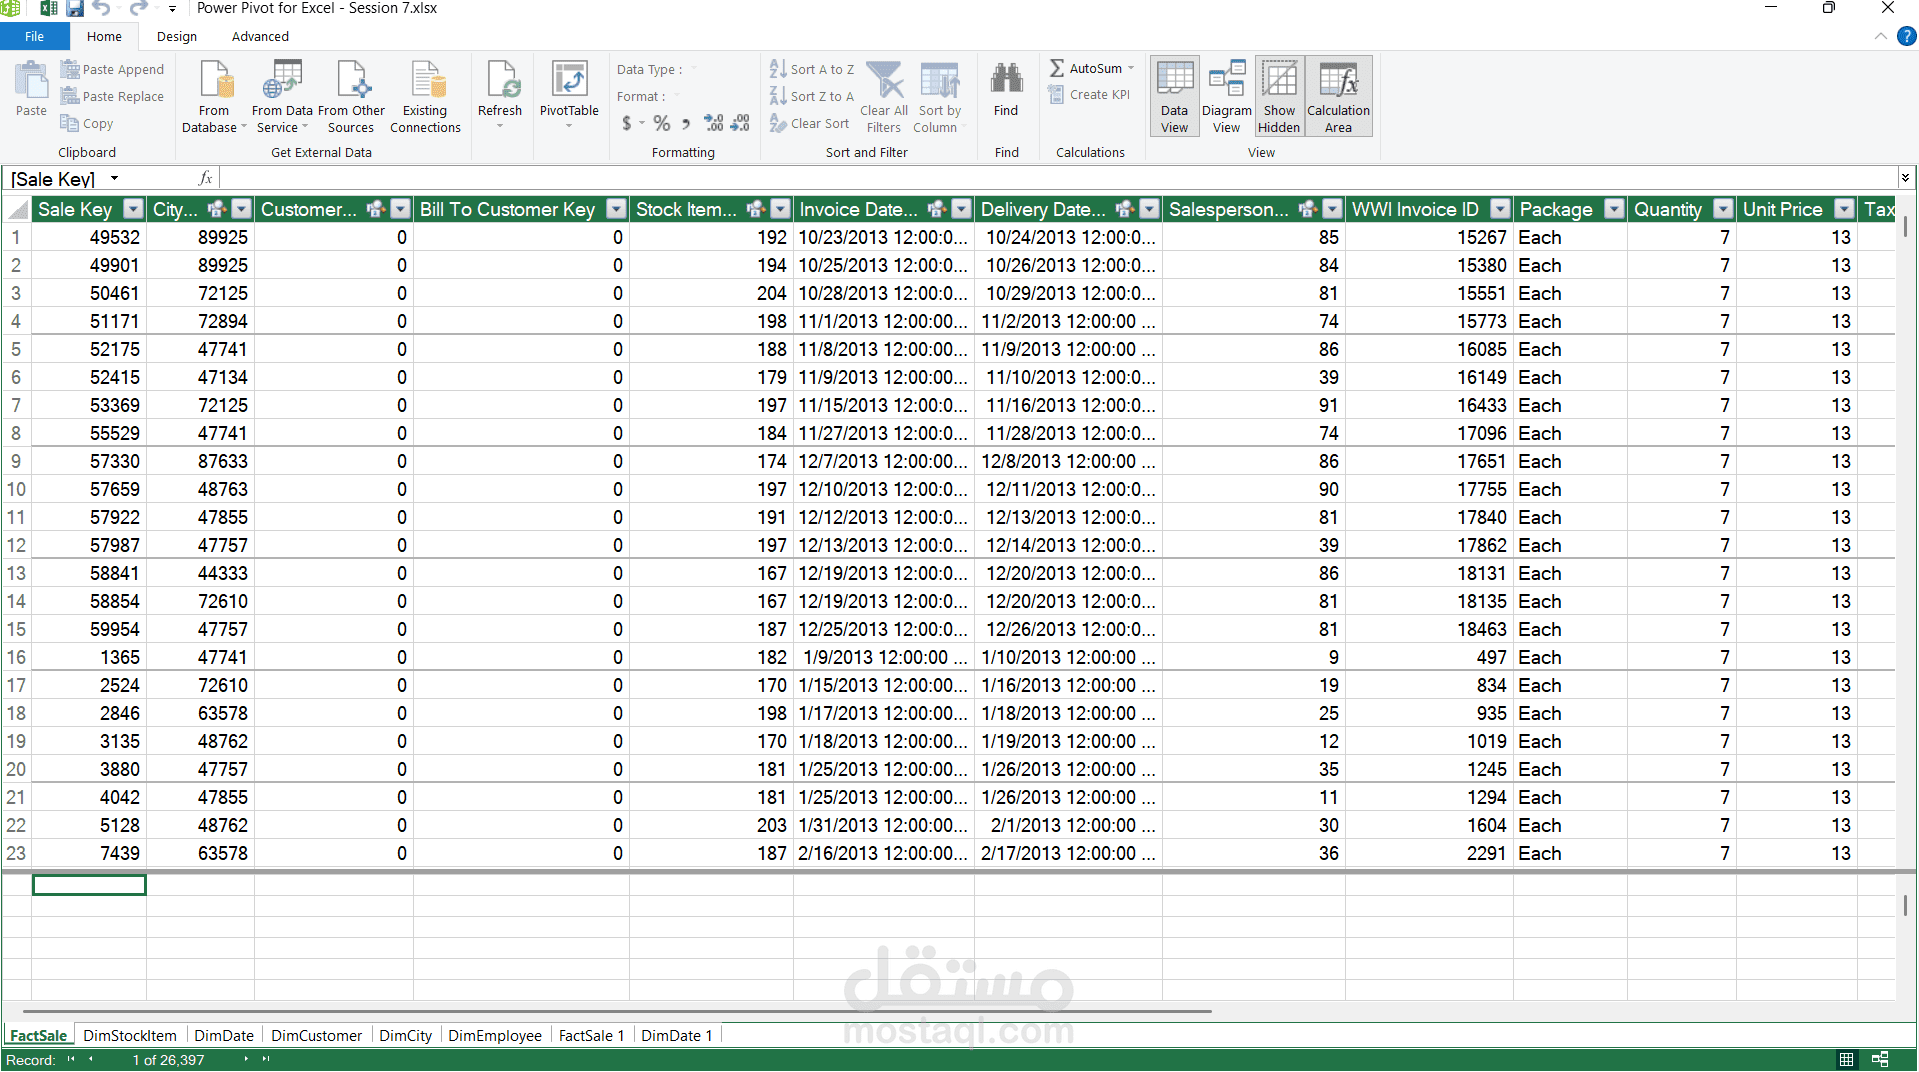Screen dimensions: 1919x1072
Task: Select the highlighted calculation area cell
Action: tap(89, 885)
